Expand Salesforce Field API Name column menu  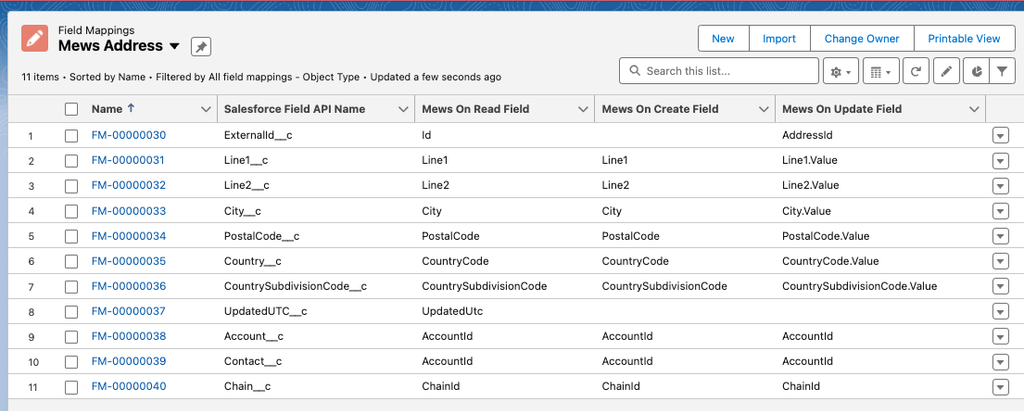(x=403, y=109)
